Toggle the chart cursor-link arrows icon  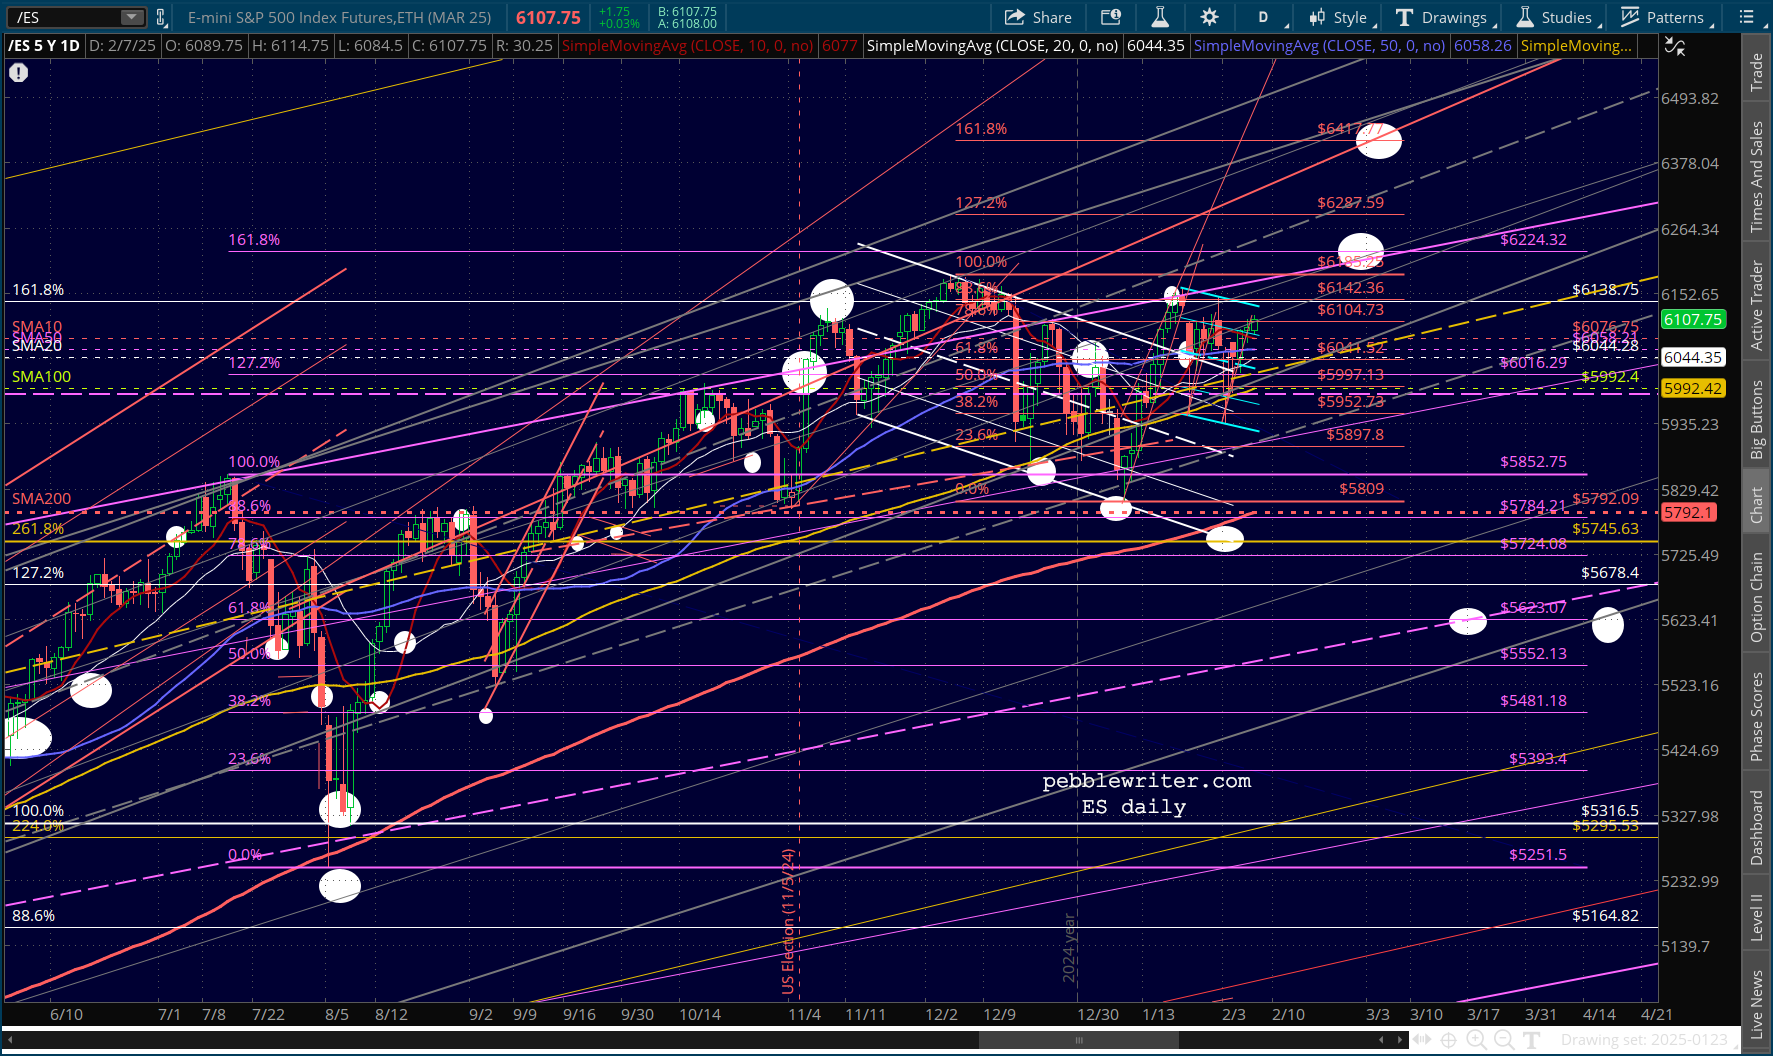click(1675, 46)
